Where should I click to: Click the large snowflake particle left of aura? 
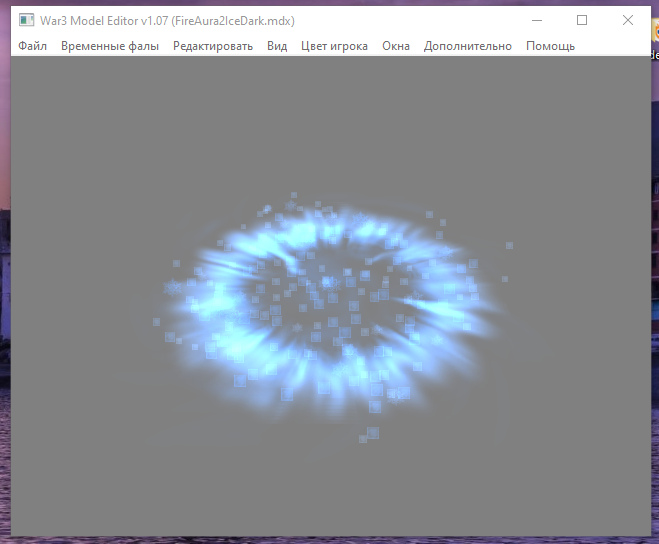(x=172, y=288)
